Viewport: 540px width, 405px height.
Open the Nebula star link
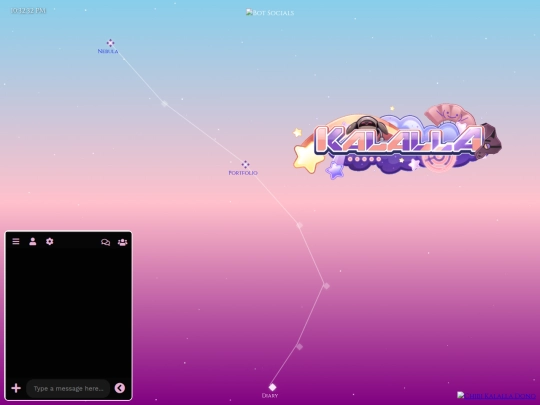point(108,47)
